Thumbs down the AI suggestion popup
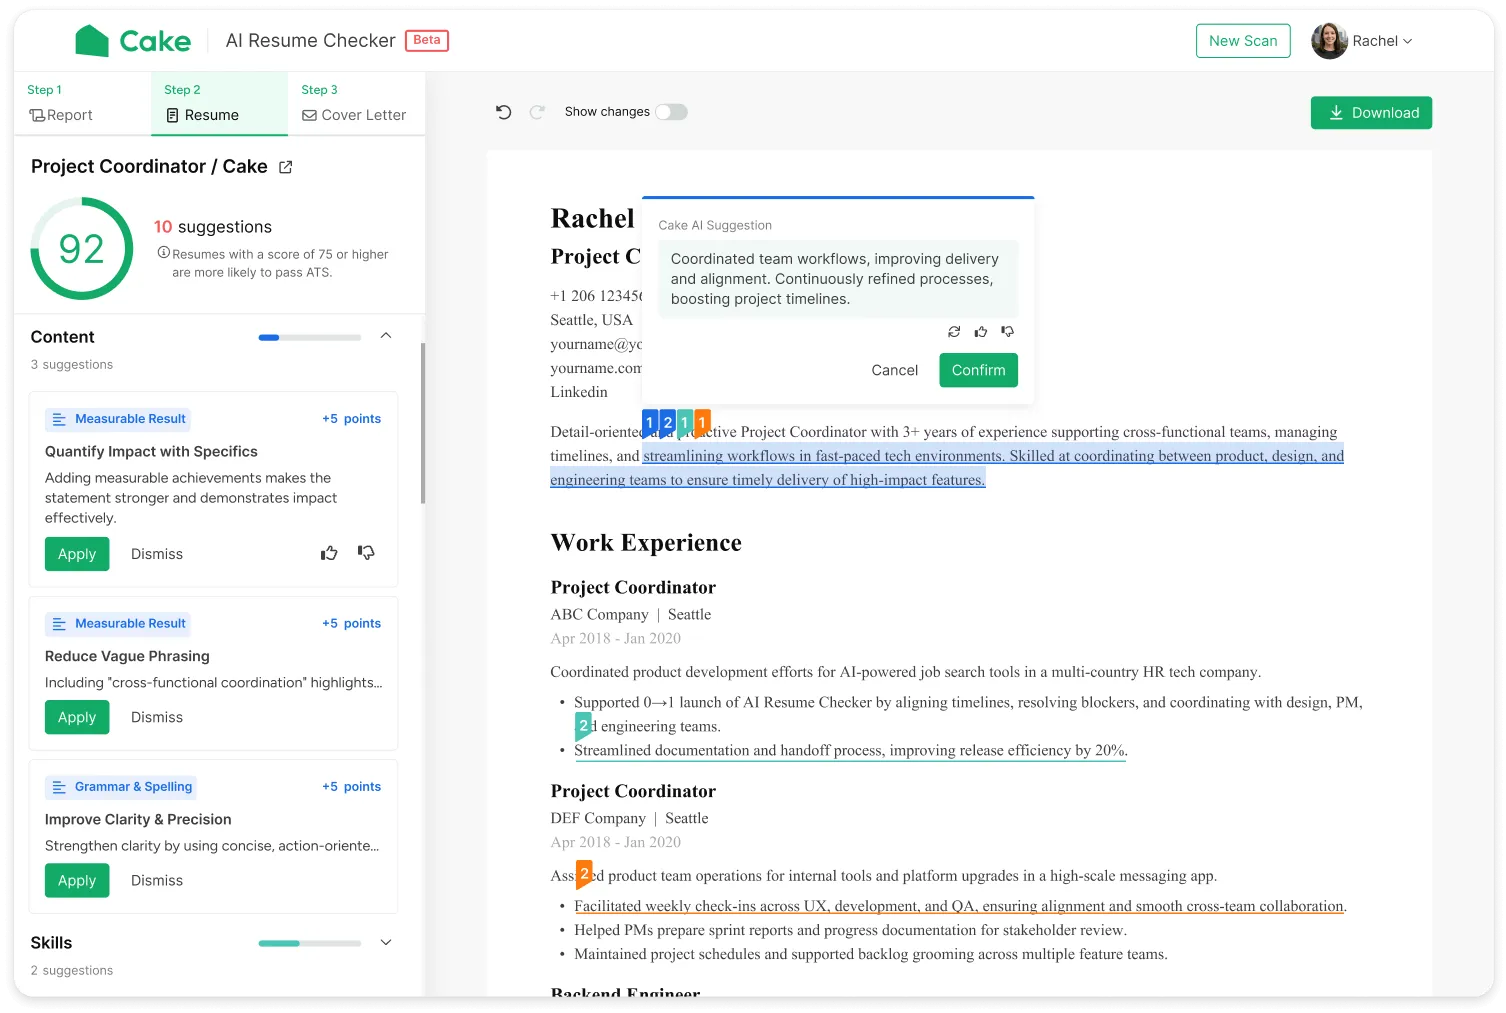The height and width of the screenshot is (1013, 1506). coord(1007,331)
